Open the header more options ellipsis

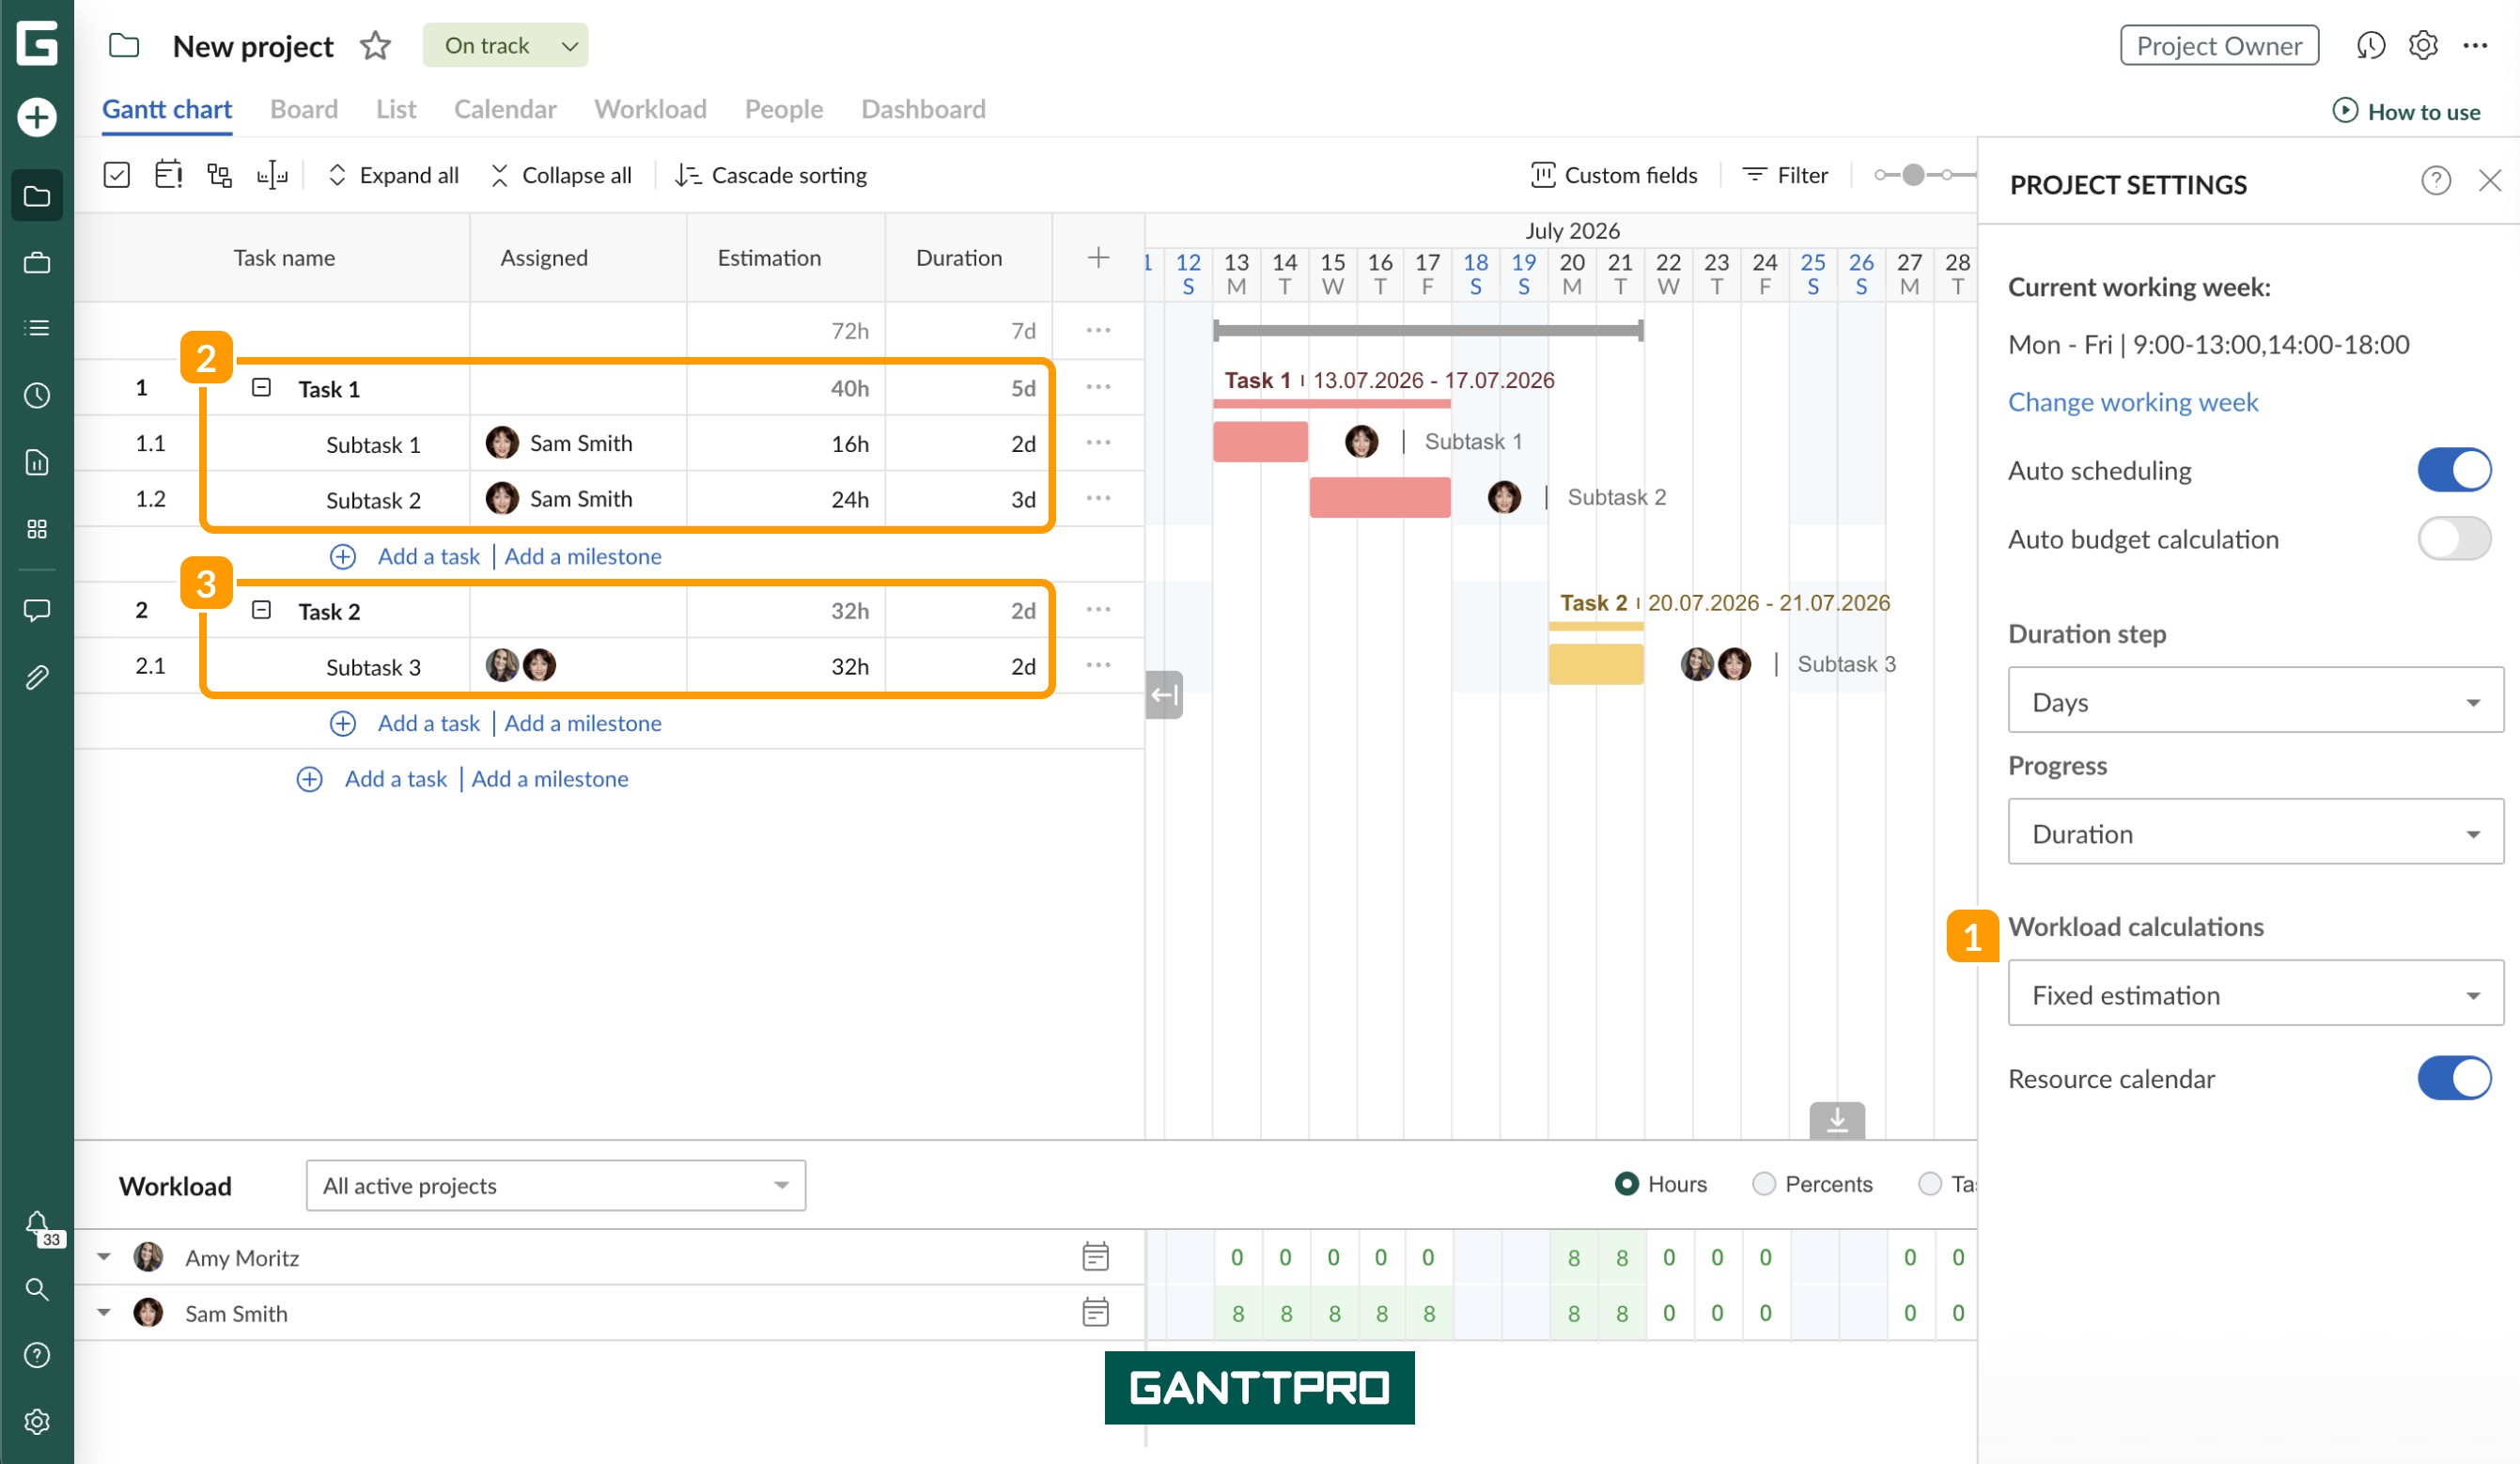pos(2476,46)
